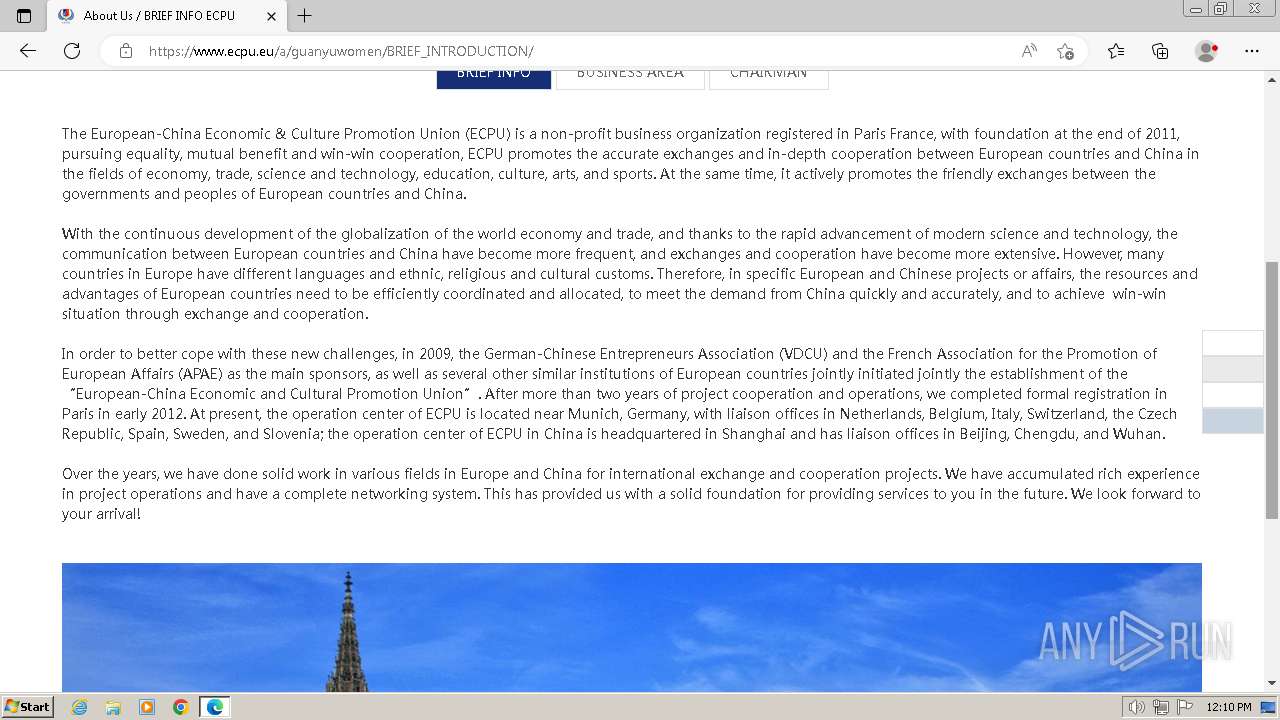This screenshot has height=720, width=1280.
Task: Switch to the CHAIRMAN tab
Action: 769,76
